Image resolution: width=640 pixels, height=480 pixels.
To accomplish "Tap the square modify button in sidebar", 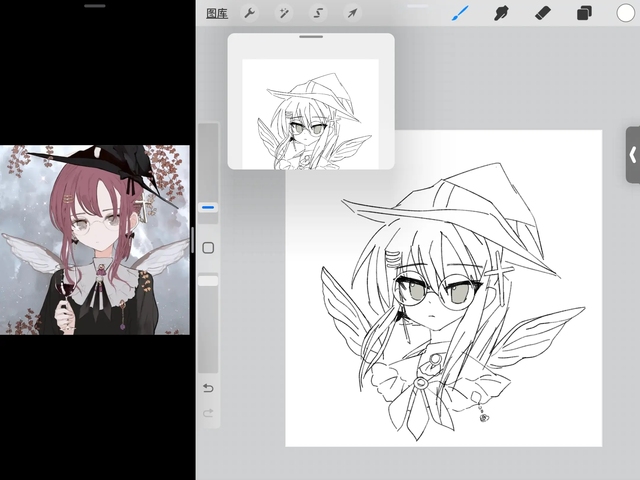I will click(208, 248).
